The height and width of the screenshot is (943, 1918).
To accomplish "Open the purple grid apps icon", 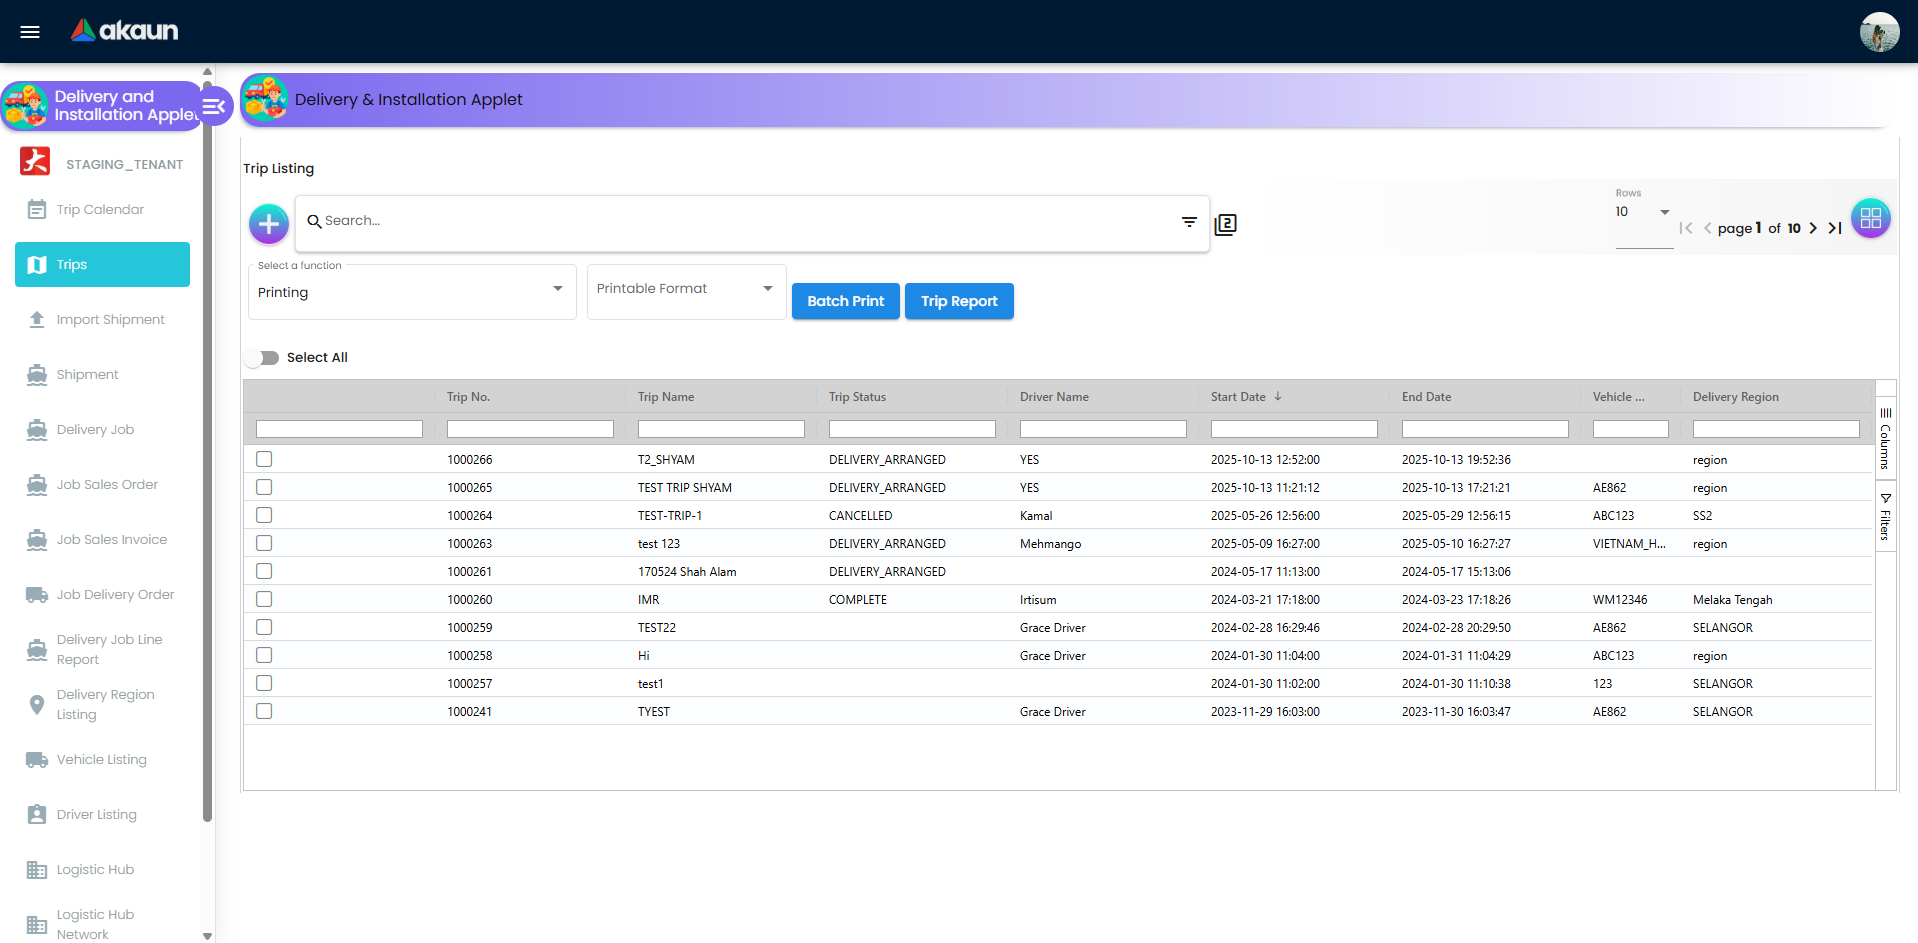I will point(1871,218).
